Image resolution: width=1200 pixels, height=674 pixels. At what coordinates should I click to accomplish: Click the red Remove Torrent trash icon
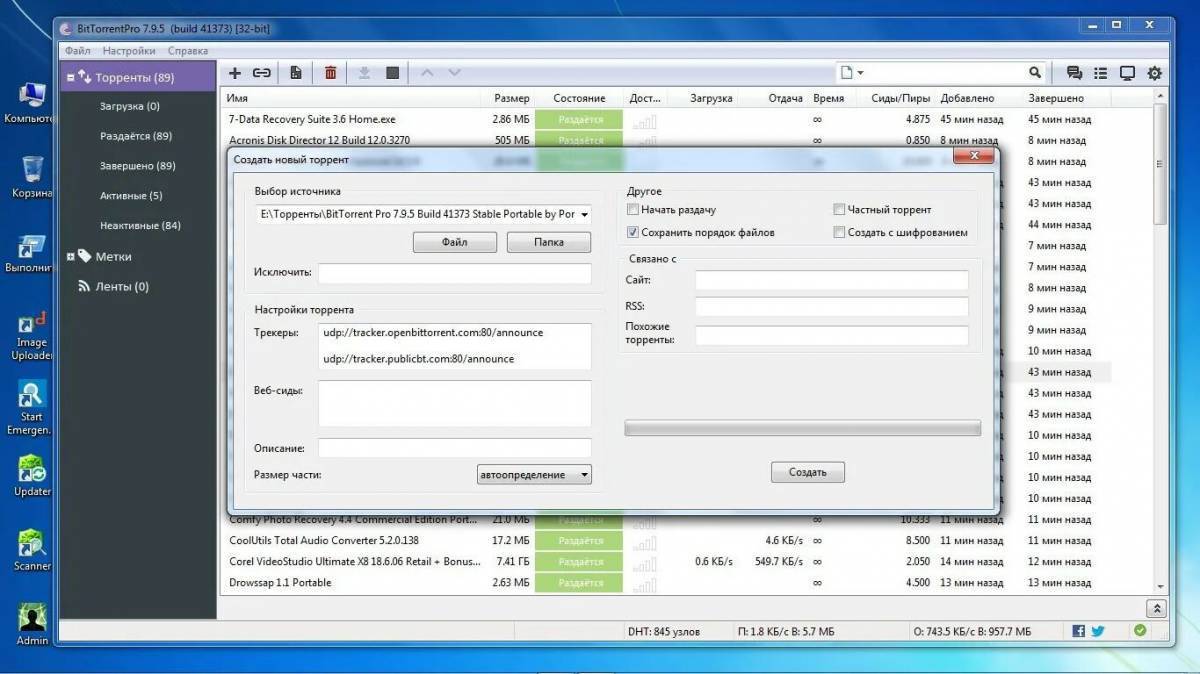click(330, 73)
